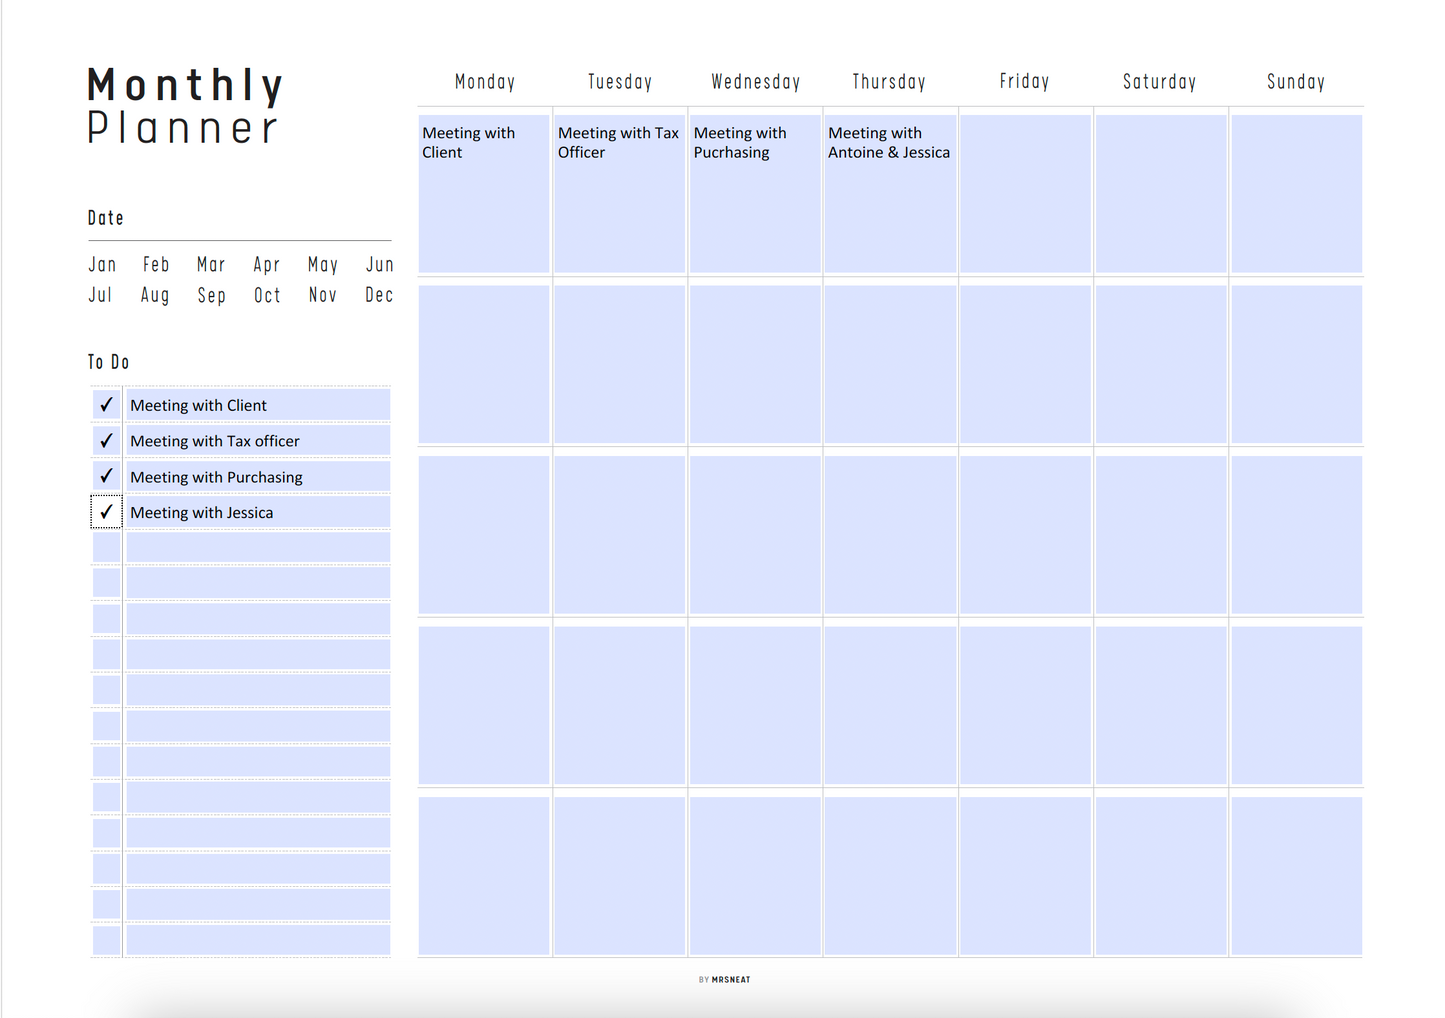Screen dimensions: 1445x1018
Task: Uncheck the Meeting with Client checkbox
Action: click(106, 405)
